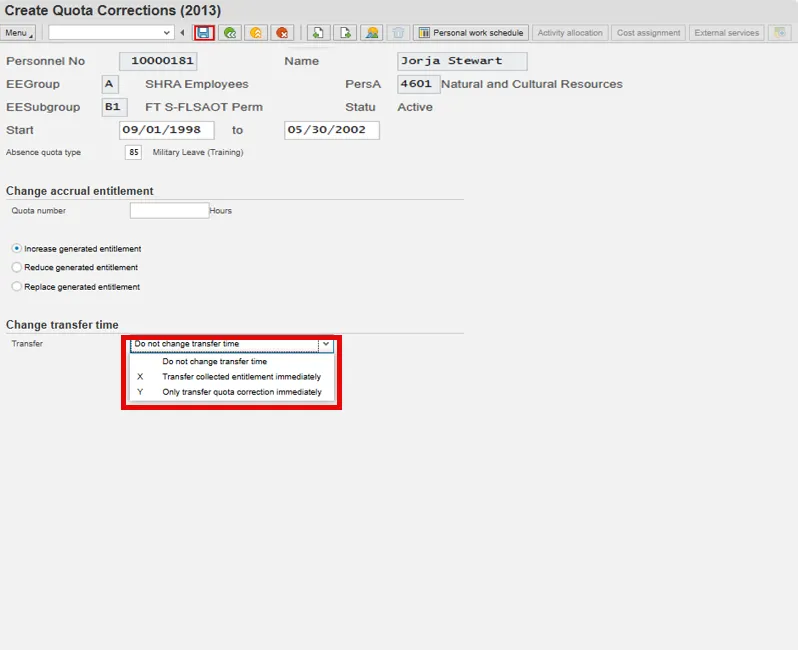
Task: Open the Menu button
Action: pos(18,33)
